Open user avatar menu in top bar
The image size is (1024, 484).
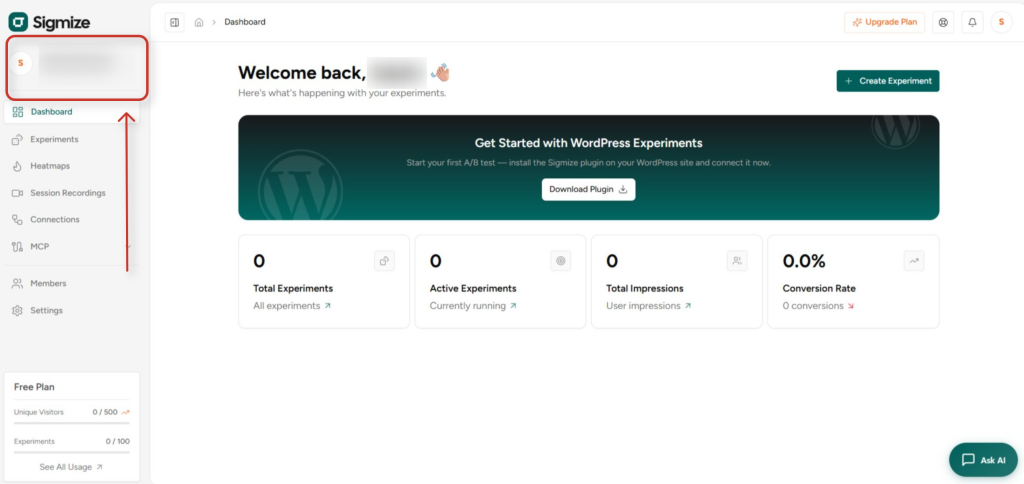(1001, 22)
